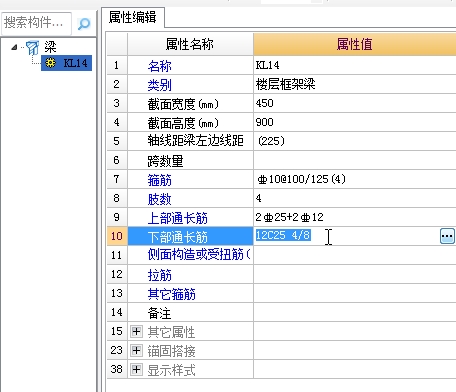Image resolution: width=456 pixels, height=392 pixels.
Task: Select row number 23 header
Action: pos(117,350)
